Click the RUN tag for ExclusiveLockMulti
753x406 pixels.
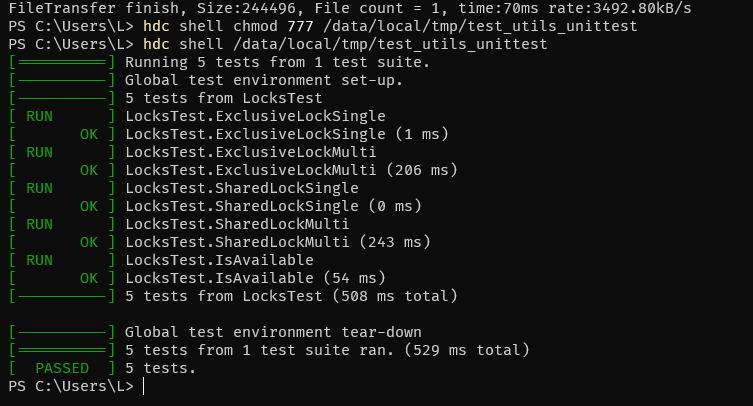[x=39, y=152]
